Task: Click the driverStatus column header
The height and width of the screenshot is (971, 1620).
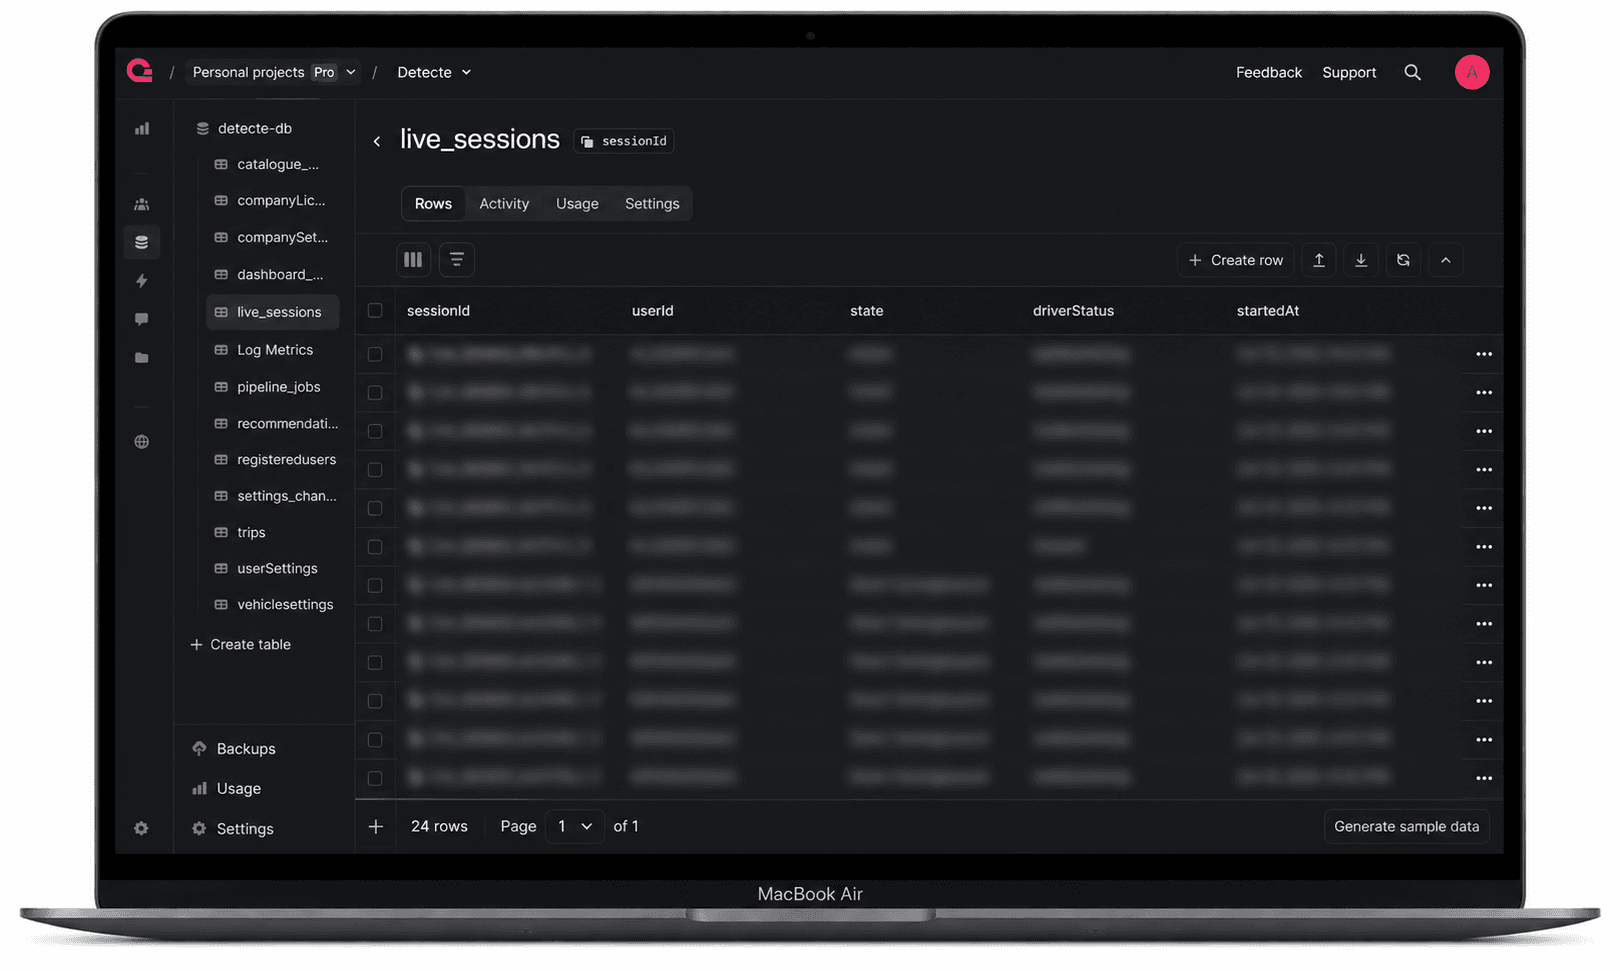Action: (1073, 311)
